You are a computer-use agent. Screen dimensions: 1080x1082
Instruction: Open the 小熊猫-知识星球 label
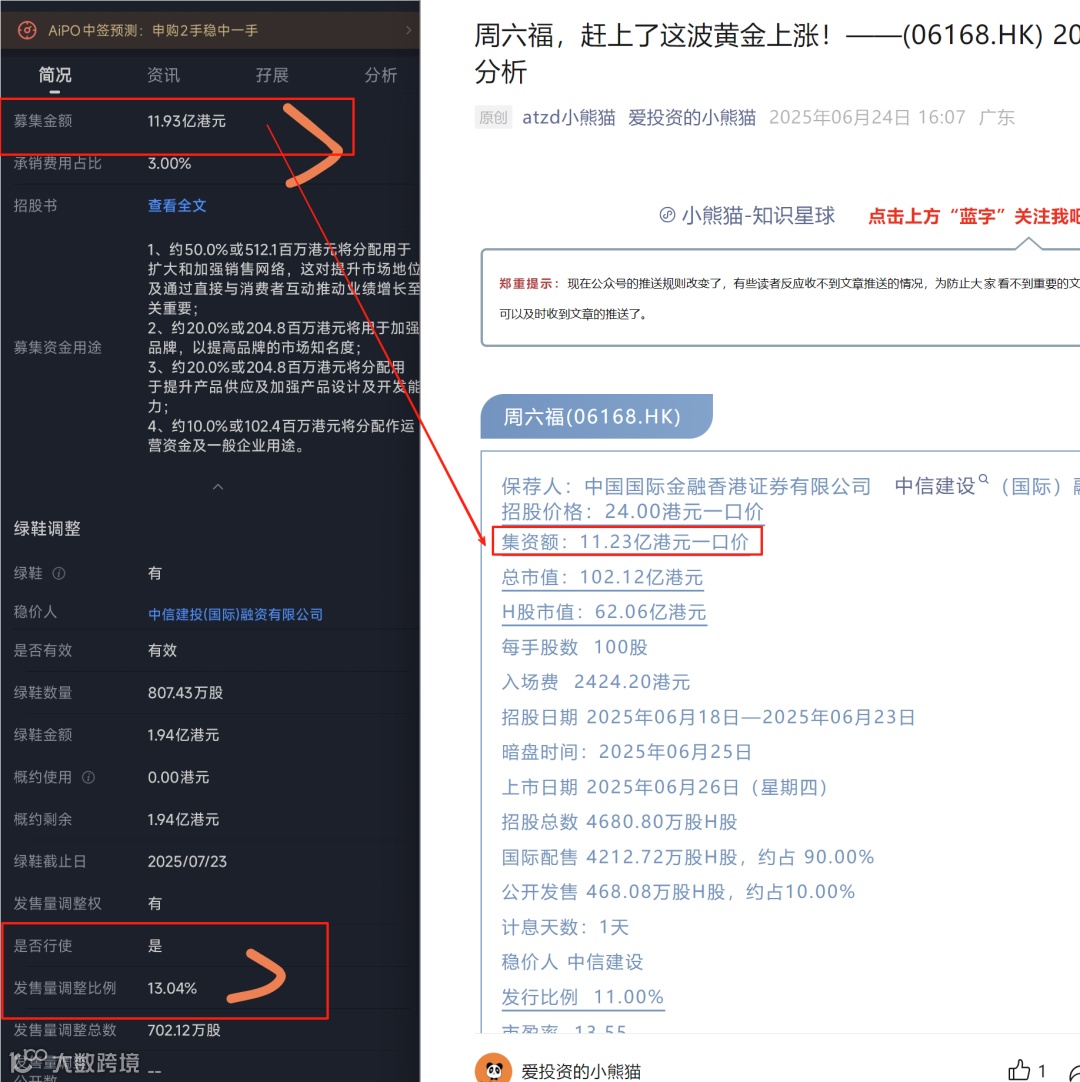758,216
